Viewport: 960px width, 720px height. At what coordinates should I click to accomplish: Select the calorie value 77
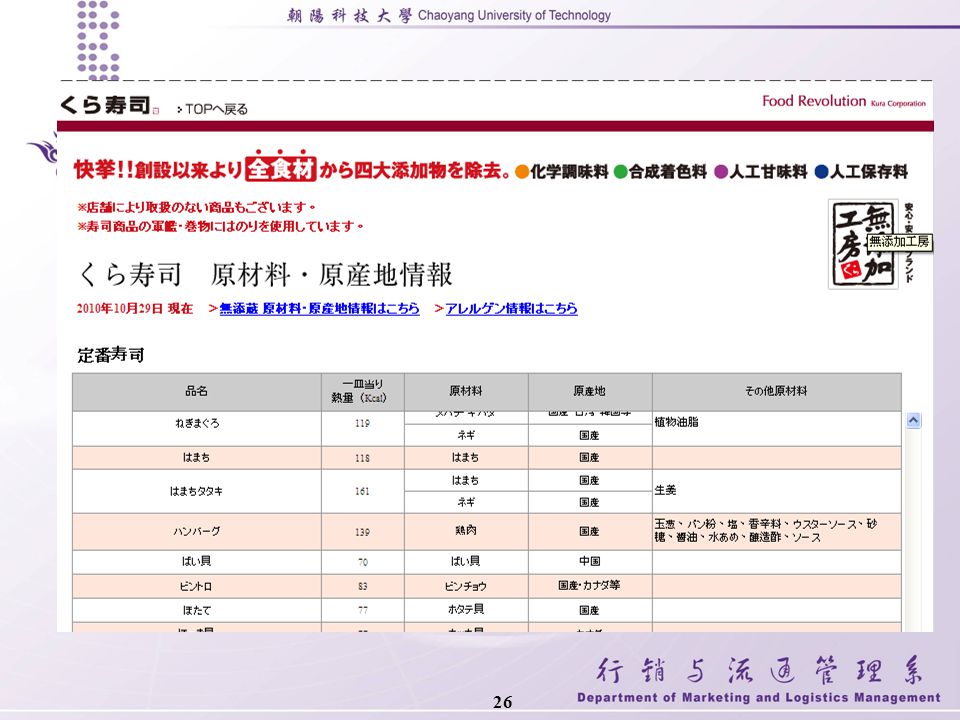[x=362, y=610]
